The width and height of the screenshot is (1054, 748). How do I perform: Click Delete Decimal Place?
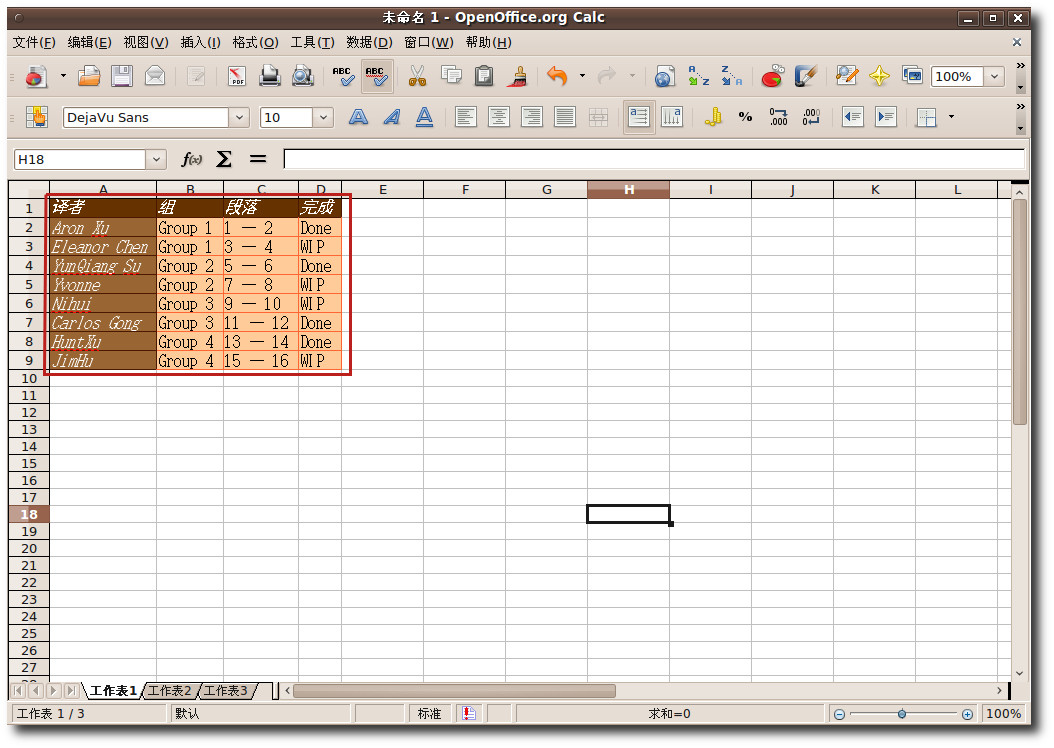pos(811,118)
